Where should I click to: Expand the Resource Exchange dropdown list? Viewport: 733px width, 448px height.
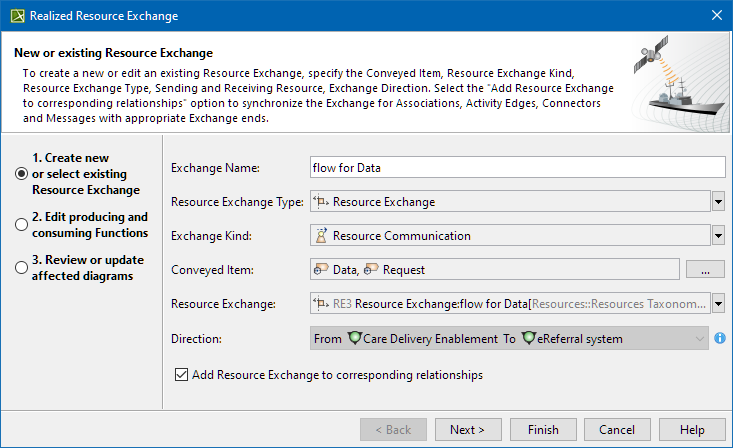coord(718,303)
